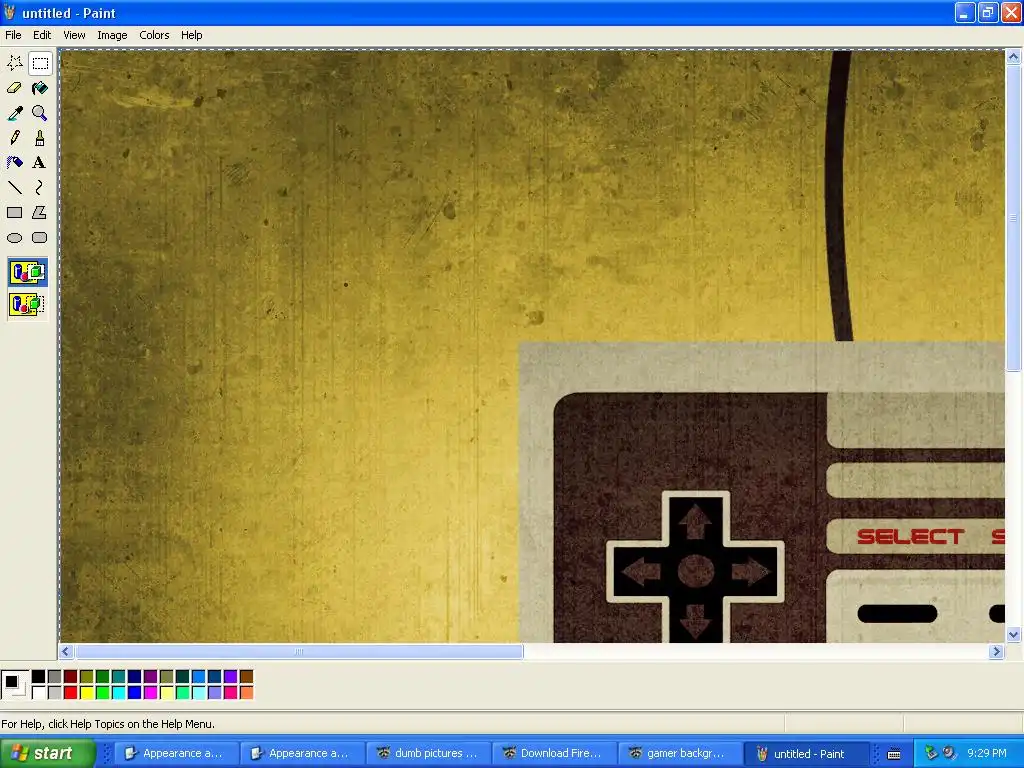Viewport: 1024px width, 768px height.
Task: Open the Image menu
Action: coord(112,35)
